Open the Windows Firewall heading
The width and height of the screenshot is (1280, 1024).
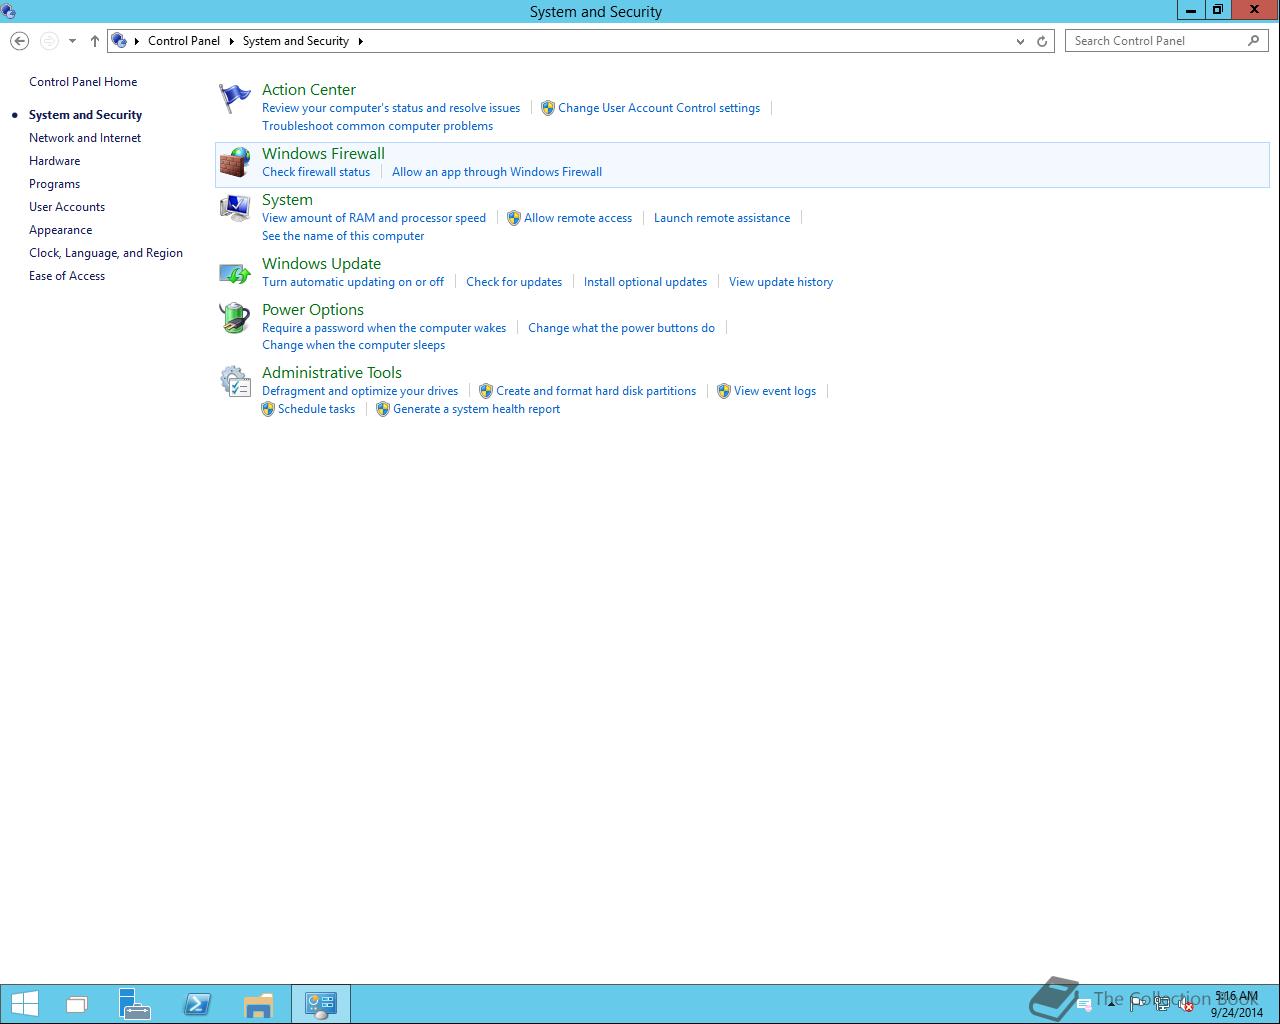point(323,154)
